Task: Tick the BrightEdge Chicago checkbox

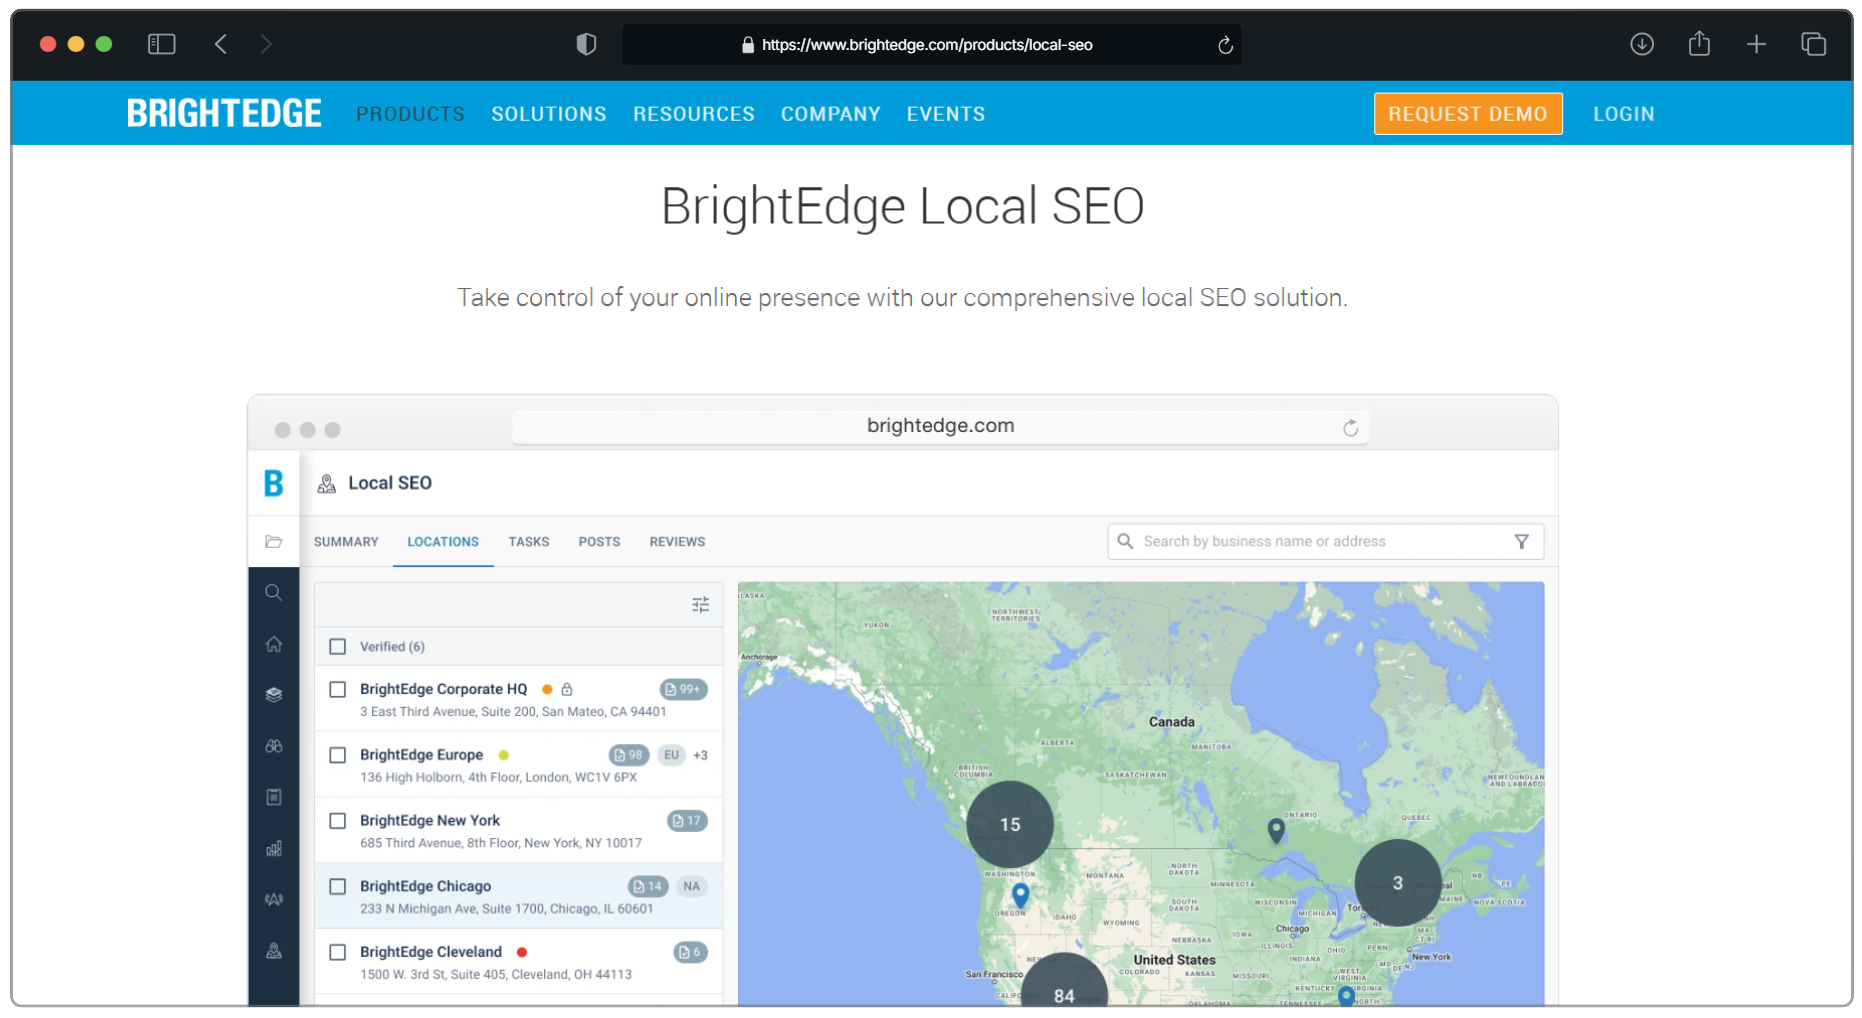Action: click(338, 887)
